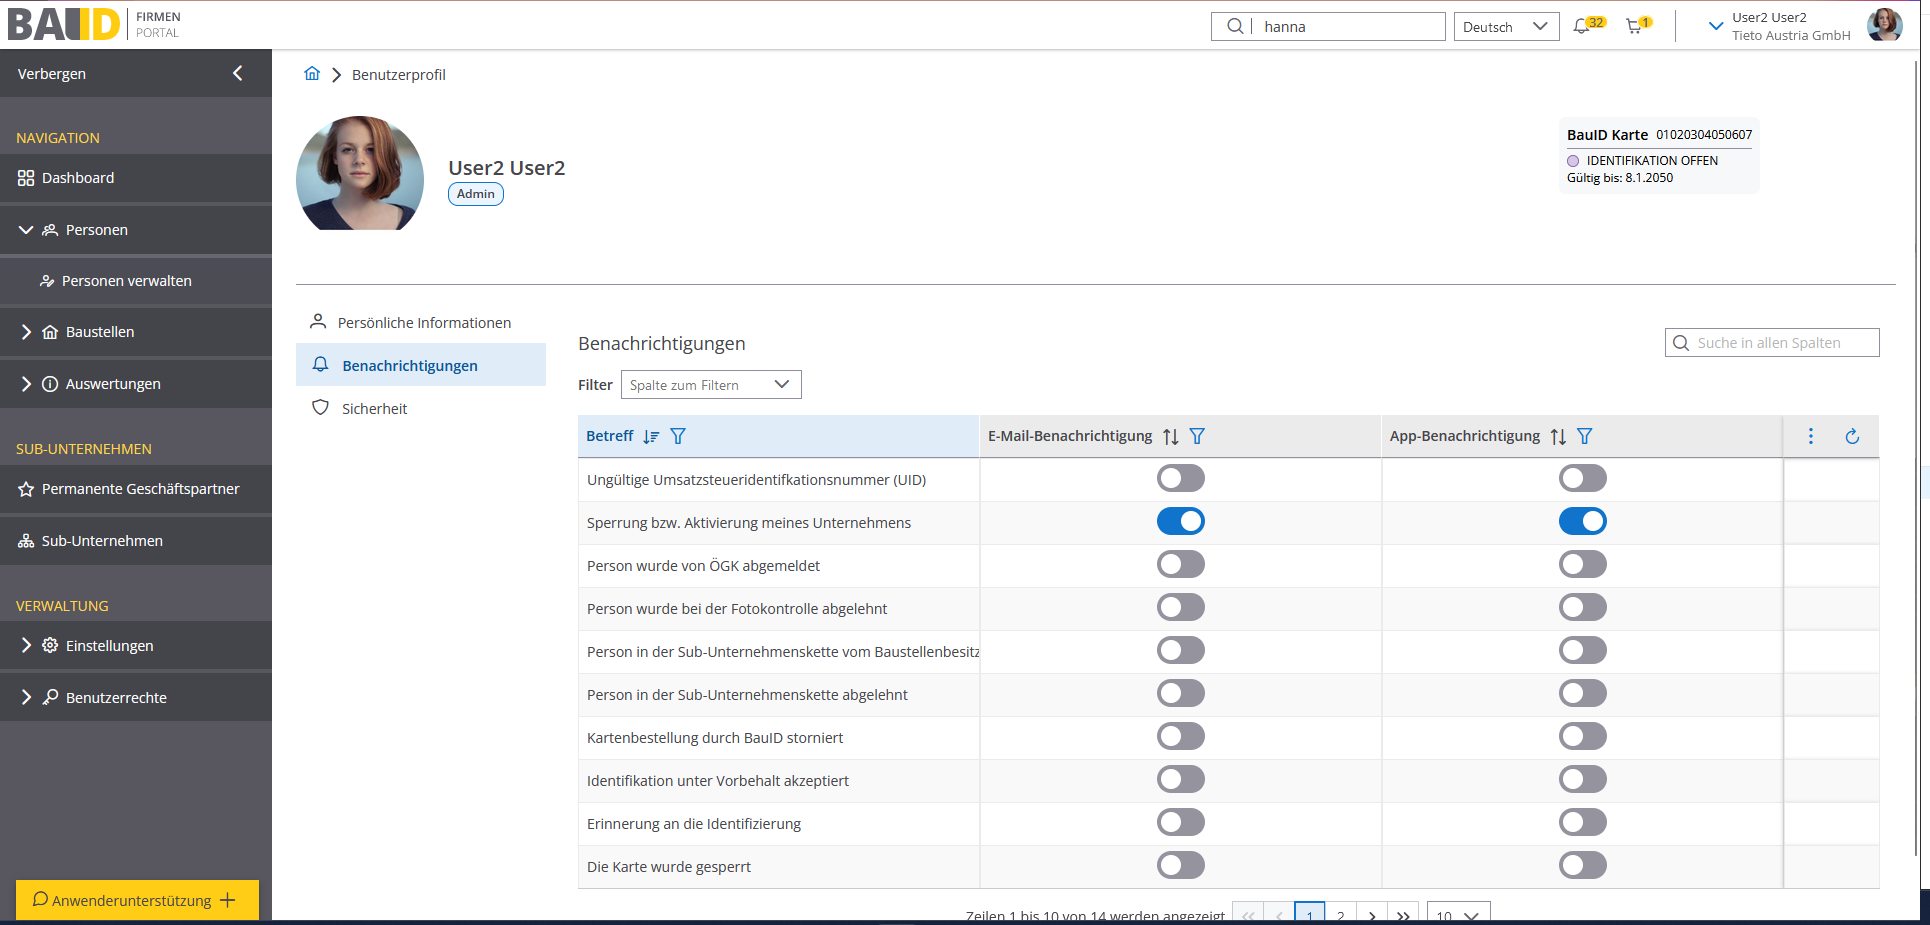Open the shopping cart icon

[1634, 27]
